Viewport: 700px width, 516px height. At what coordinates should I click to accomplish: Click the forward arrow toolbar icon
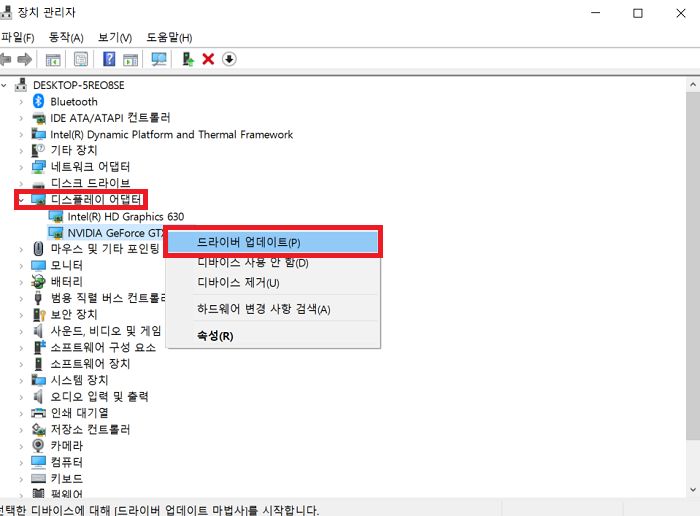tap(25, 59)
